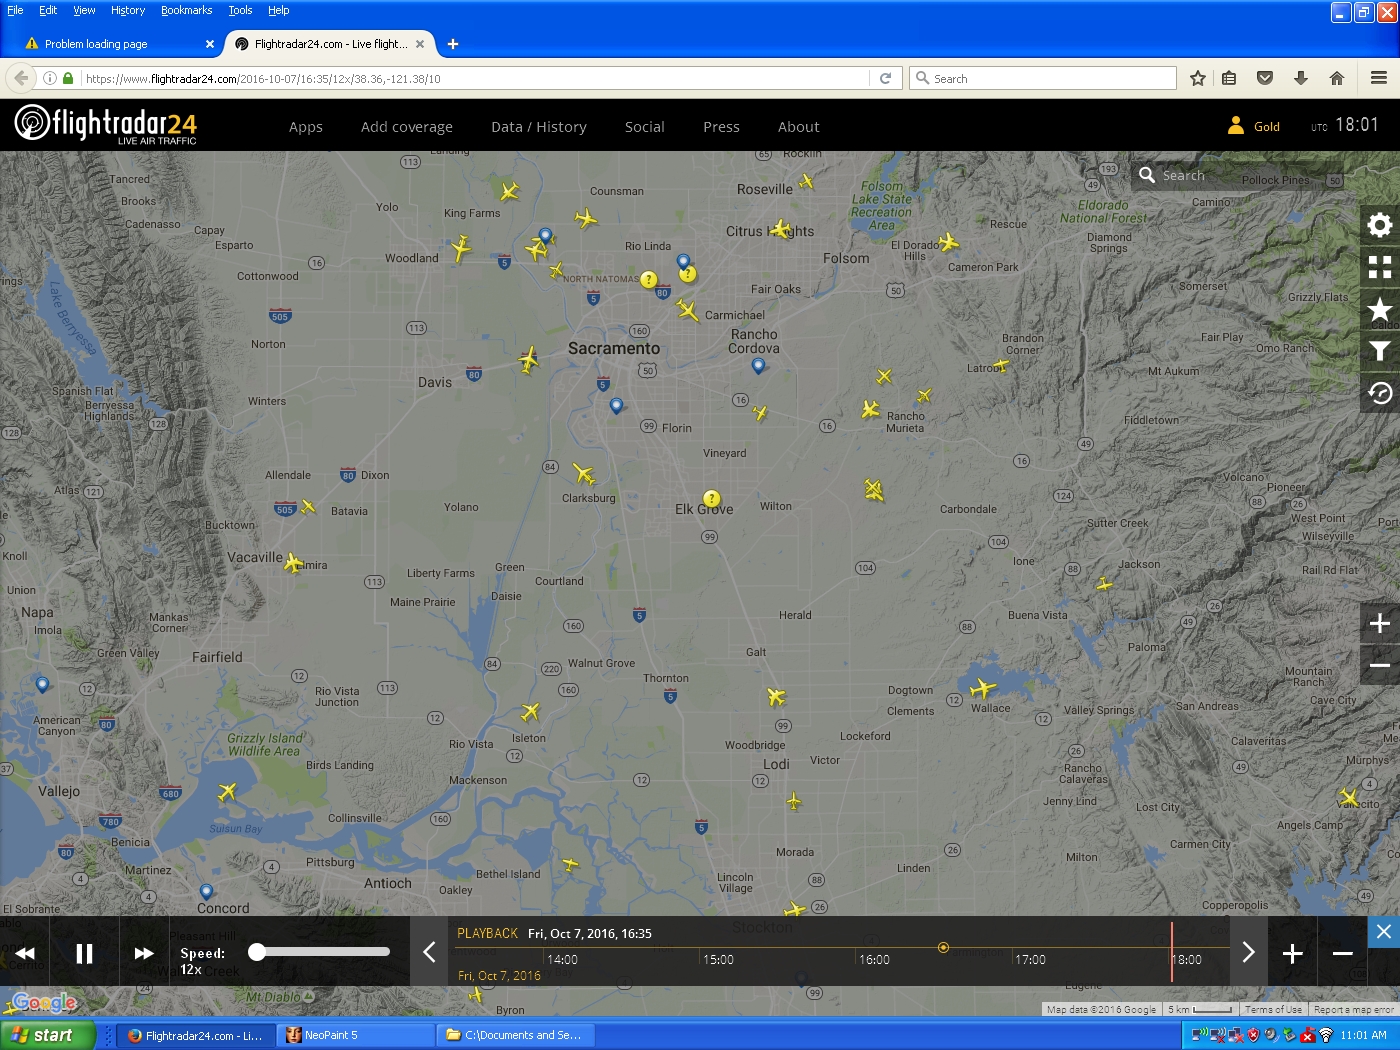Open the map settings gear icon

click(1379, 225)
